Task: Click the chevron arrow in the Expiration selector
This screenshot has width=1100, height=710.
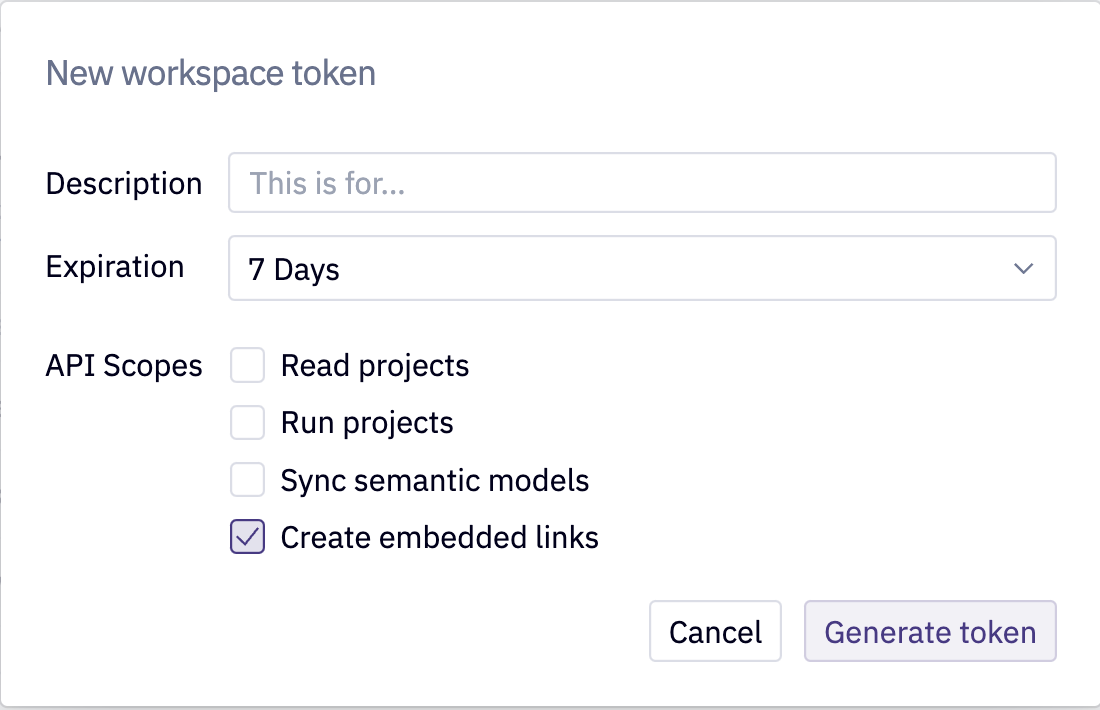Action: [1023, 268]
